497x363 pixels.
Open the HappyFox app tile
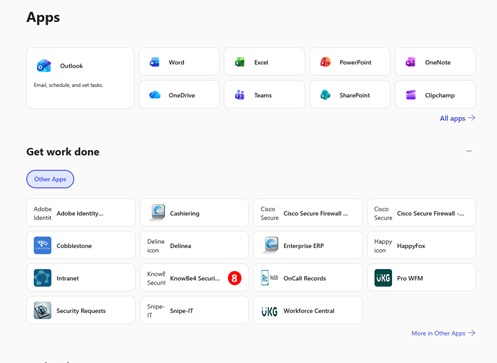tap(421, 245)
